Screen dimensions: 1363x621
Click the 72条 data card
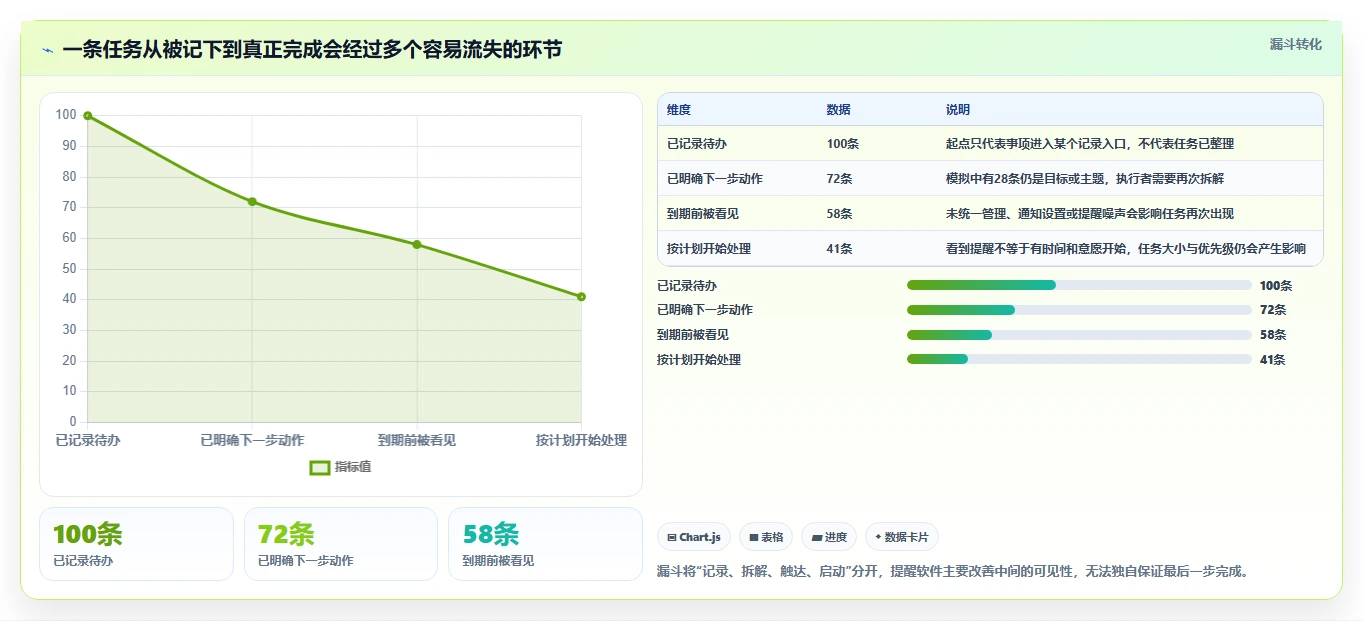(341, 544)
